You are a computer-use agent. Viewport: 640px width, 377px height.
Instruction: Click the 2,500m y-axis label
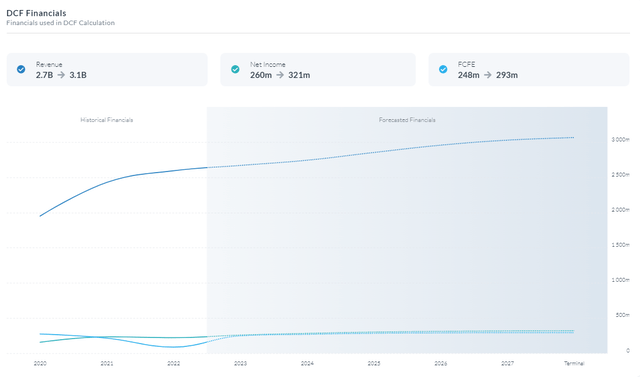620,175
